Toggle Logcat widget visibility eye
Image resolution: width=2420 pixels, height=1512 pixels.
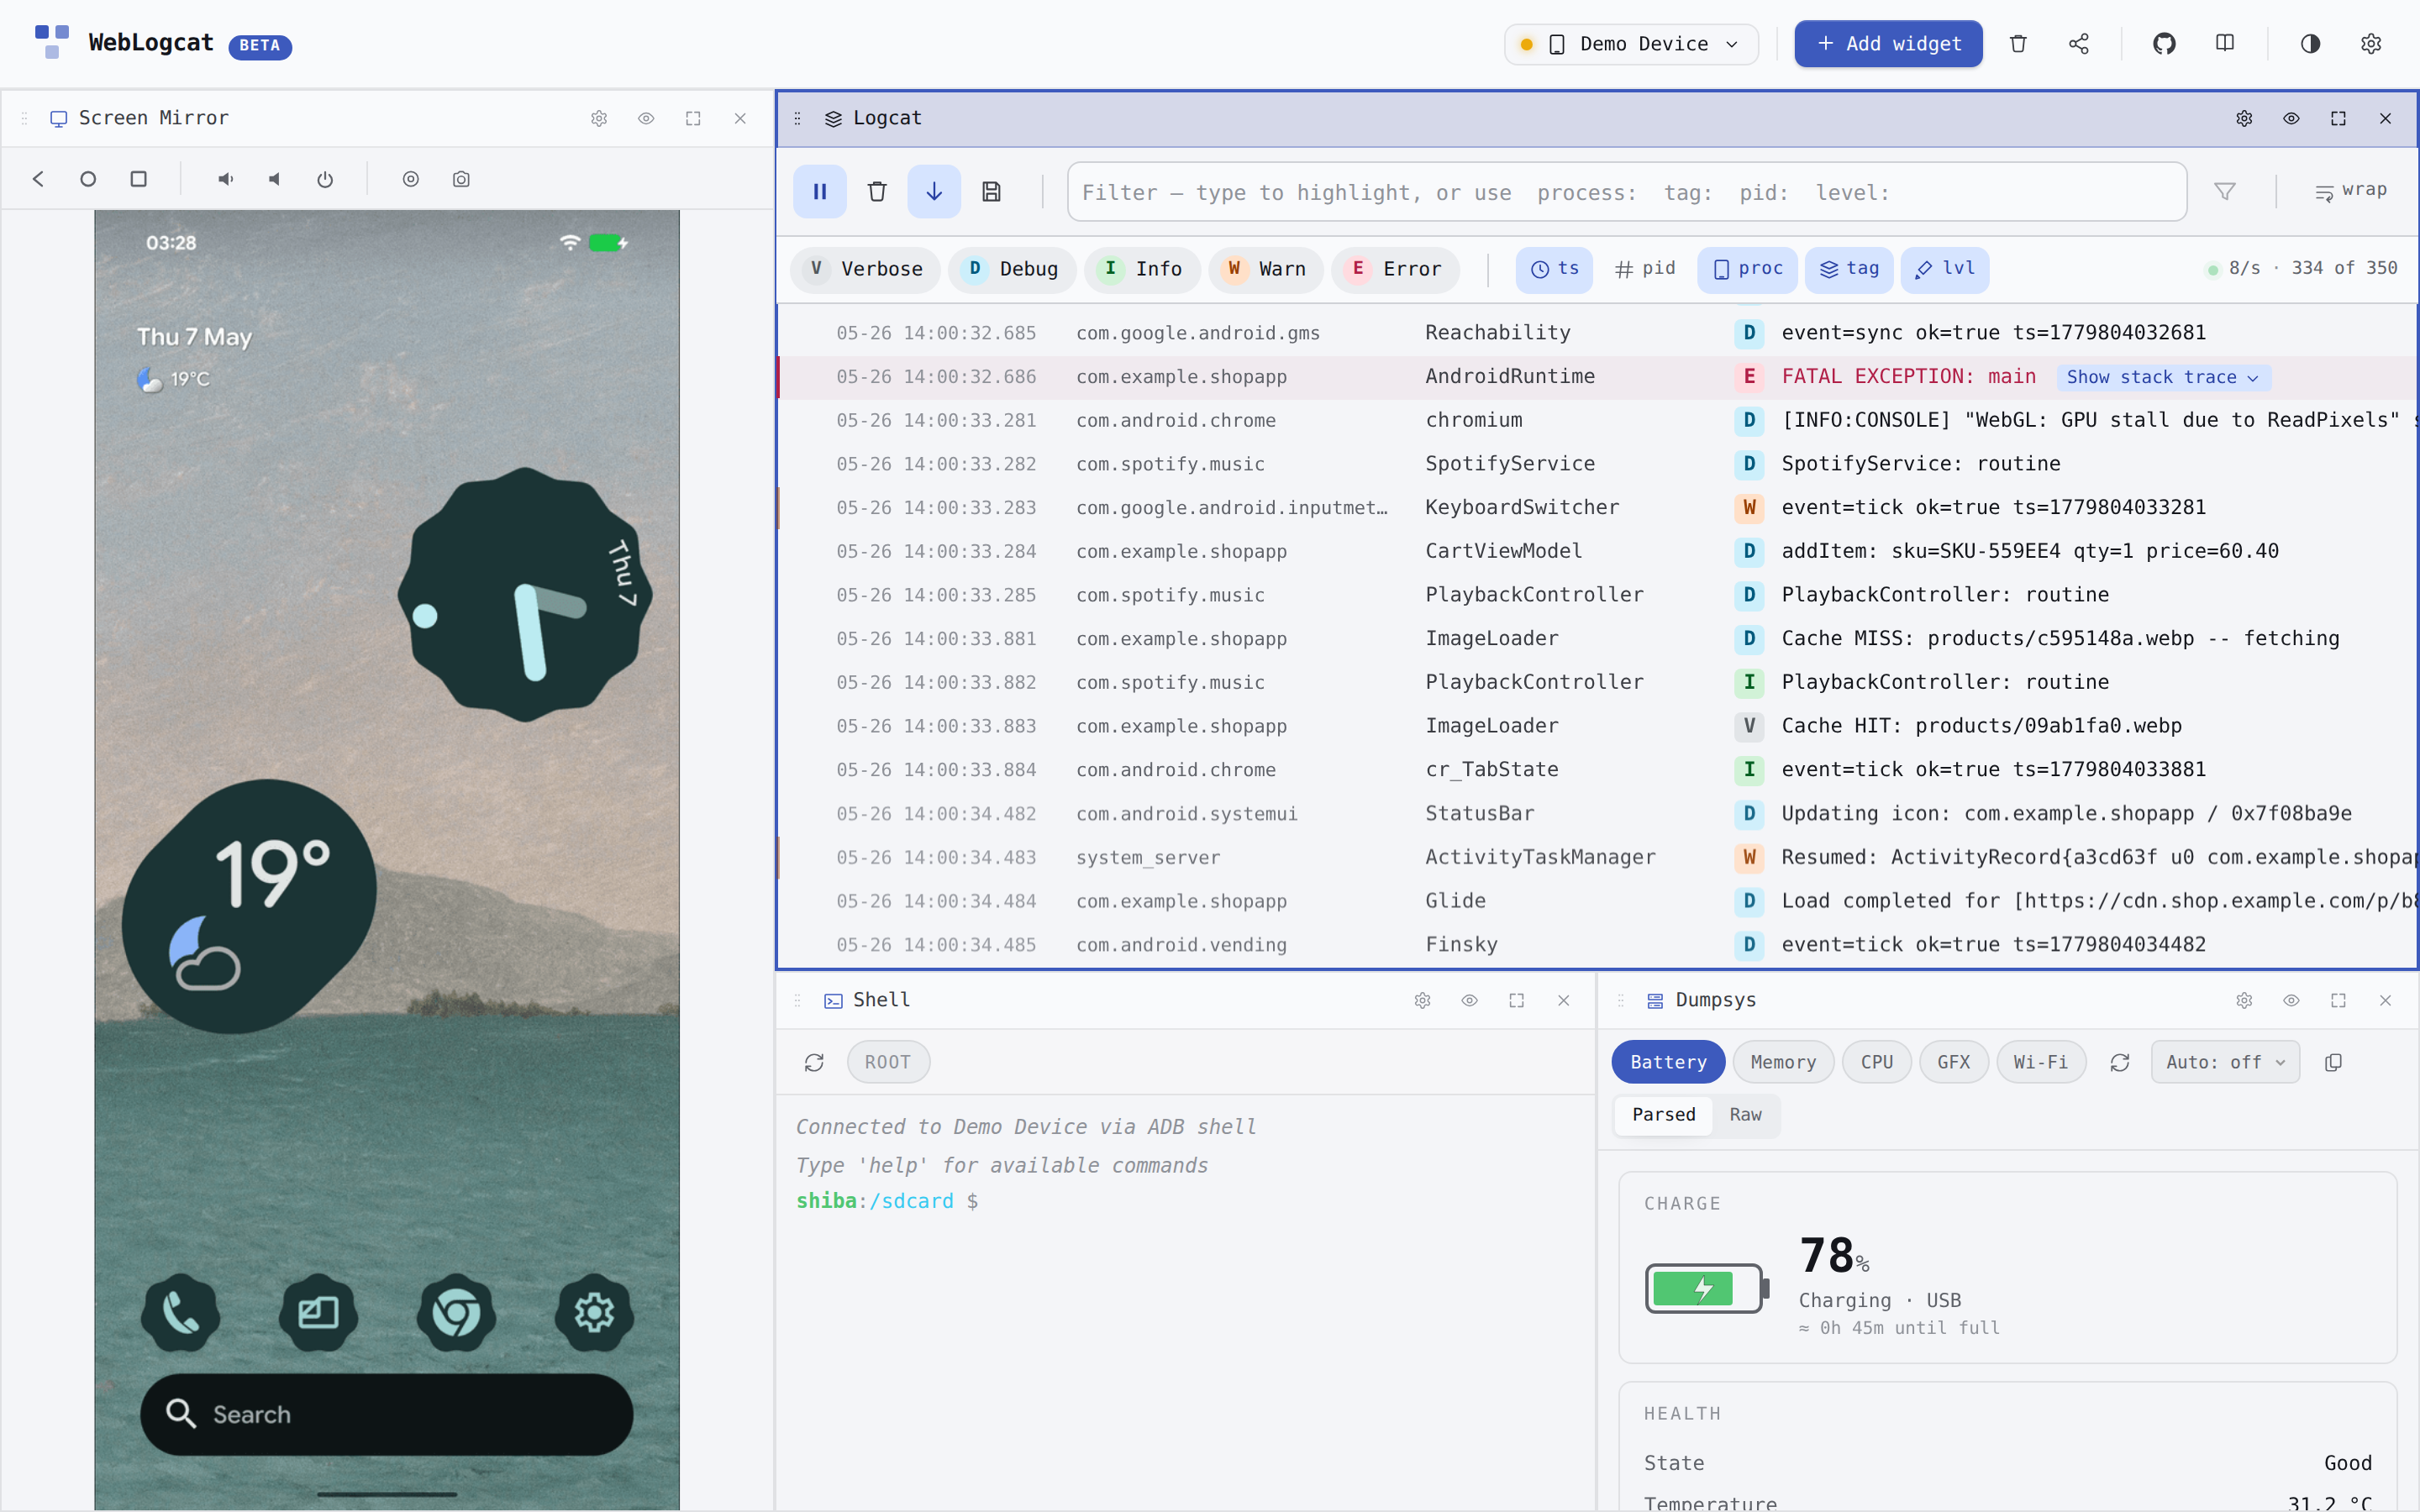pos(2291,118)
